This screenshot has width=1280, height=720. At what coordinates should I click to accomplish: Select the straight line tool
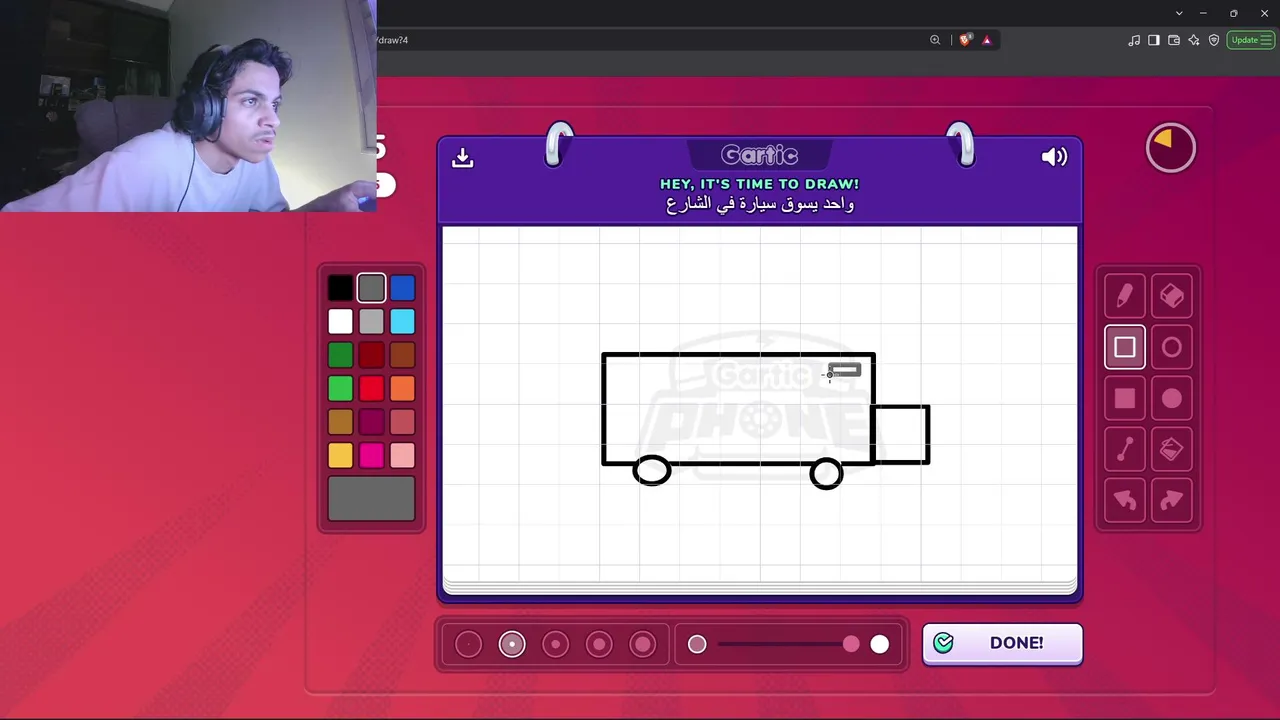(x=1125, y=450)
